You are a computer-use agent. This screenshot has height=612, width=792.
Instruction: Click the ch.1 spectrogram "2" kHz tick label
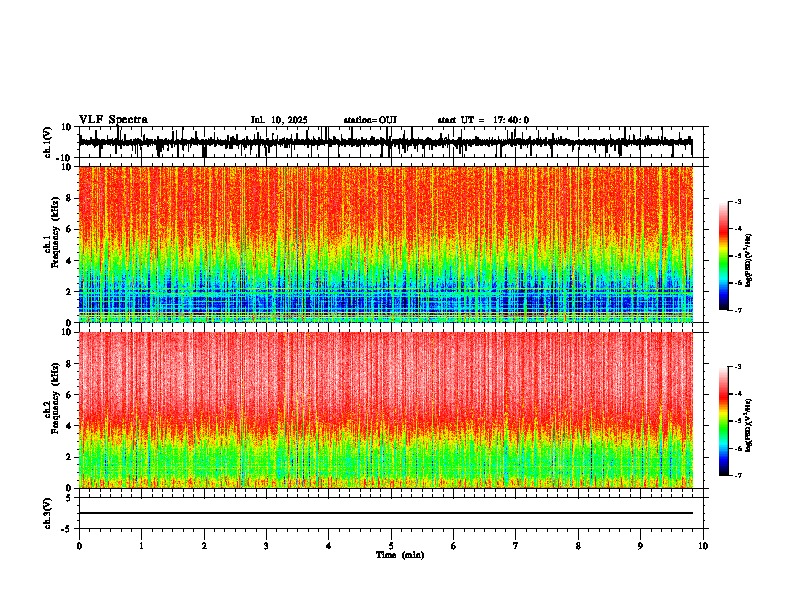coord(69,291)
